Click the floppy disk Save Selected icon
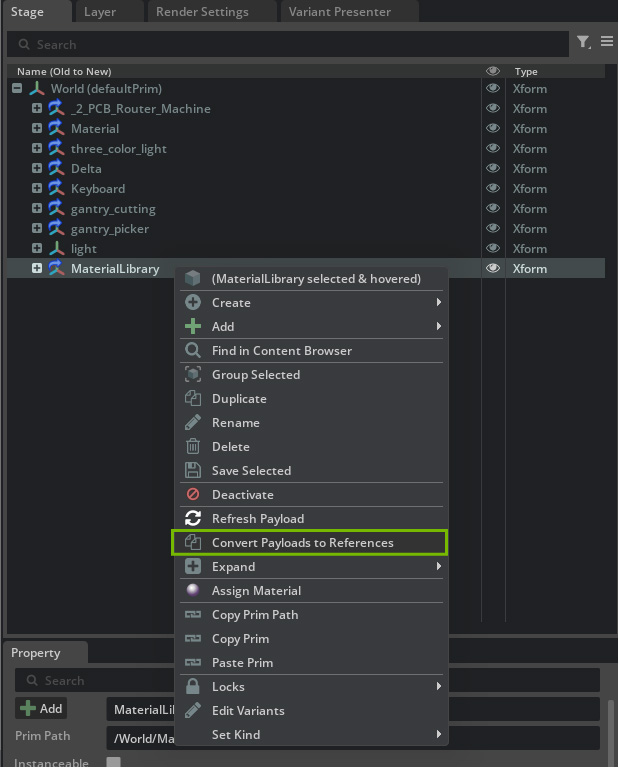Image resolution: width=619 pixels, height=768 pixels. (x=193, y=471)
